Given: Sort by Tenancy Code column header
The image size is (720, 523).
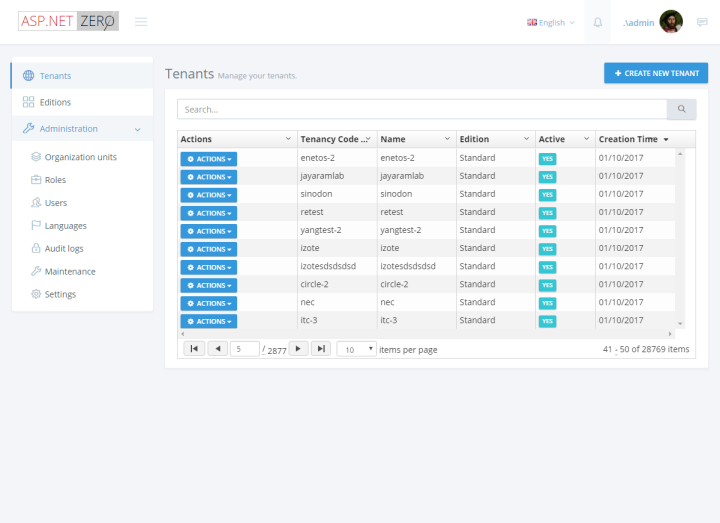Looking at the screenshot, I should (332, 139).
